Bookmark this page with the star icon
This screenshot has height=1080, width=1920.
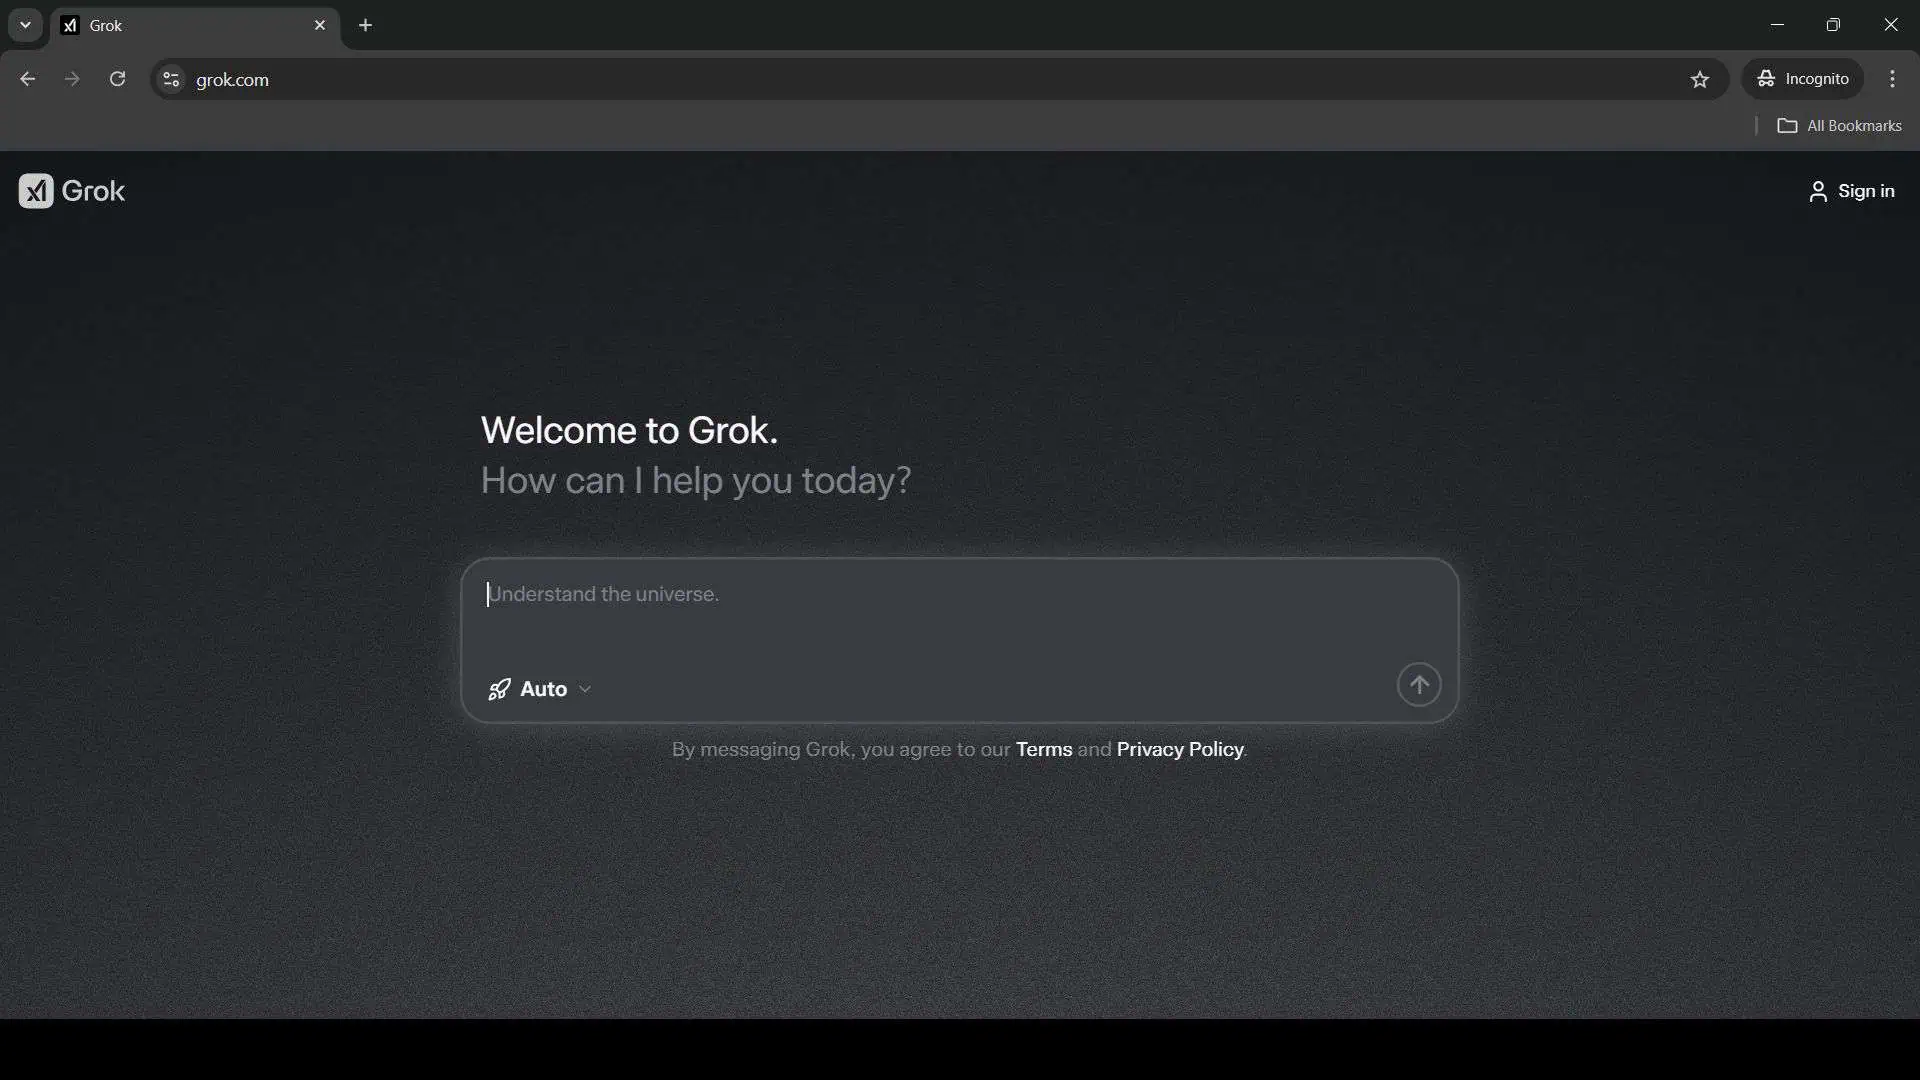pyautogui.click(x=1700, y=80)
